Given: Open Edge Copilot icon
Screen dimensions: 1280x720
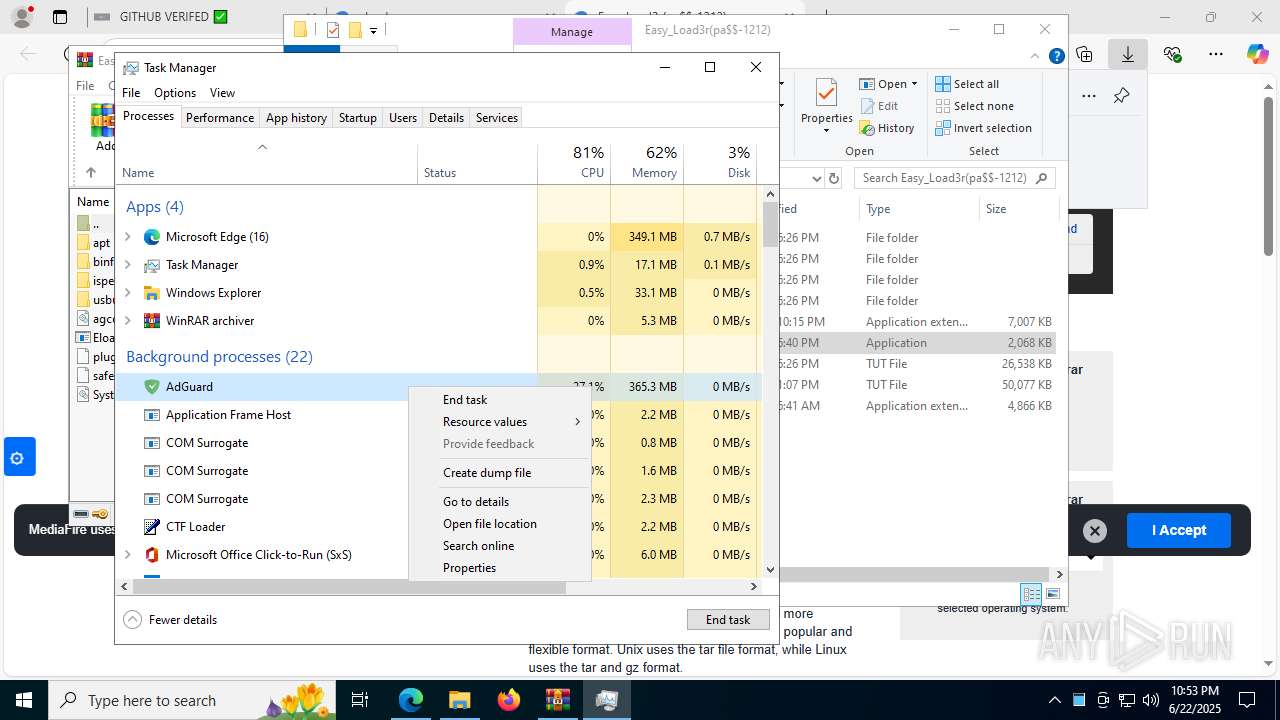Looking at the screenshot, I should click(1257, 54).
